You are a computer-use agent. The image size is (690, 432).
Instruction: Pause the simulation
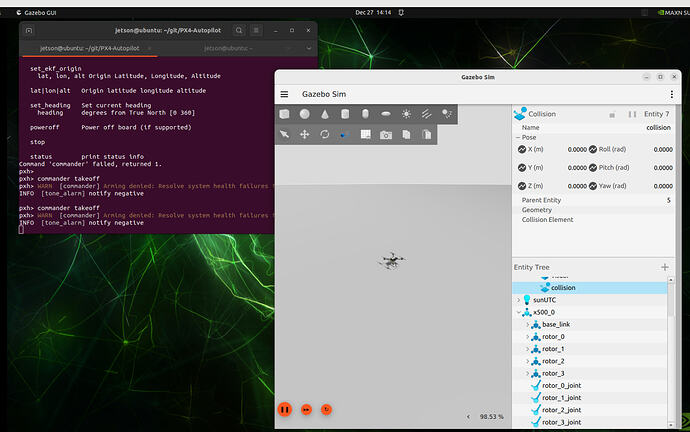[x=285, y=409]
